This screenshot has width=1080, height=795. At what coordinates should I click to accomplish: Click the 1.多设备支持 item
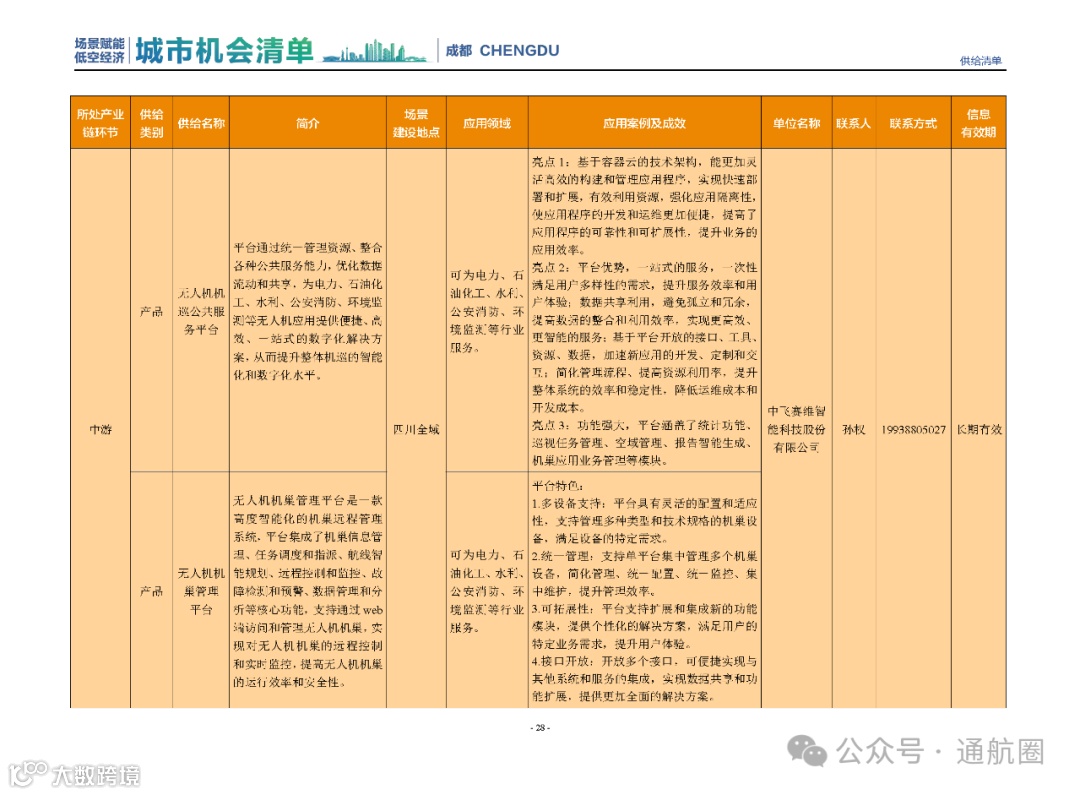(645, 521)
